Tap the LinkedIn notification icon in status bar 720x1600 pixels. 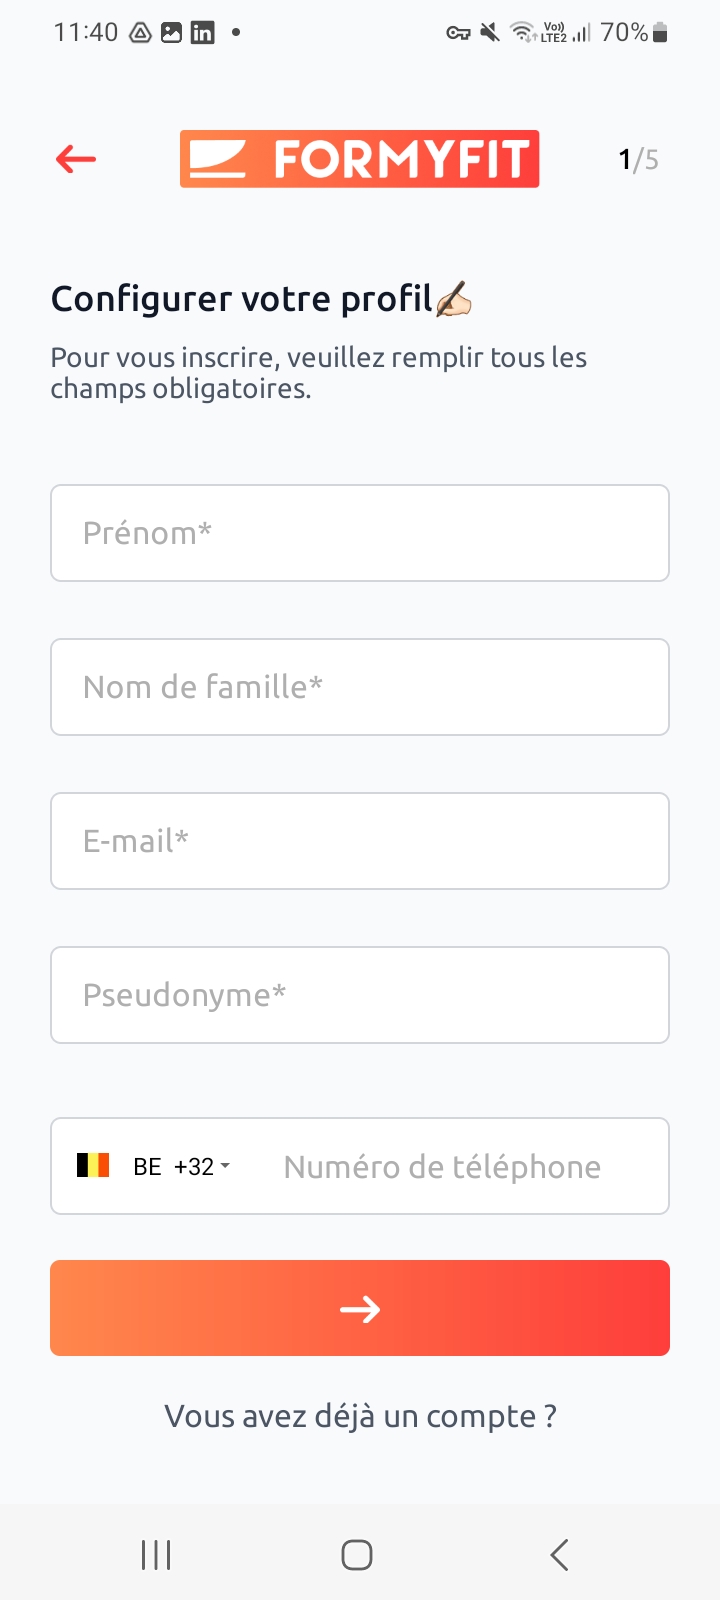pos(202,33)
